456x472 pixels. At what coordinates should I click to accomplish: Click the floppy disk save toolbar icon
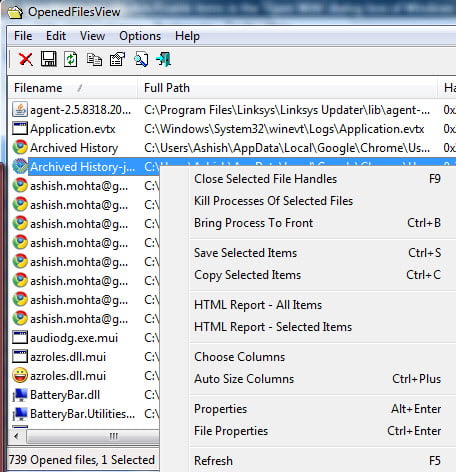[x=49, y=59]
